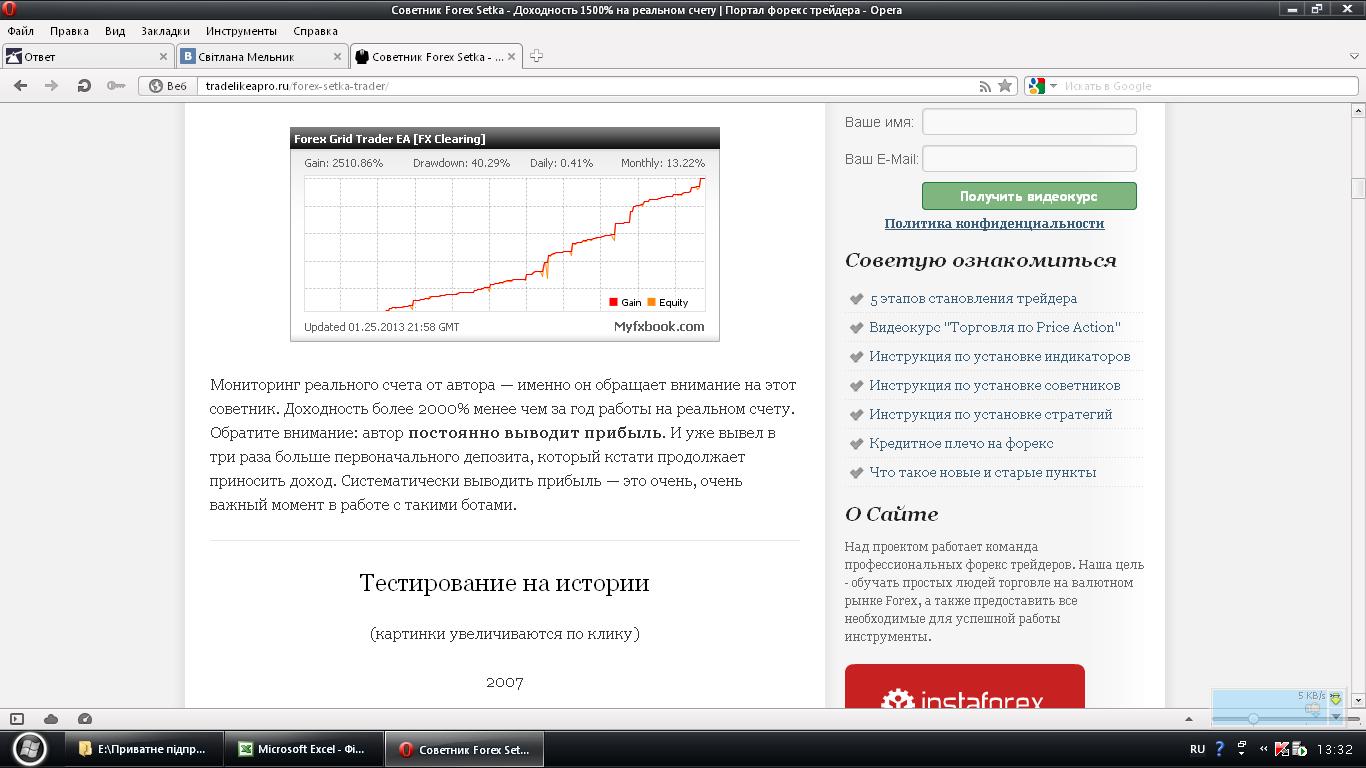Open the Инструменты menu
Viewport: 1366px width, 768px height.
pos(241,31)
